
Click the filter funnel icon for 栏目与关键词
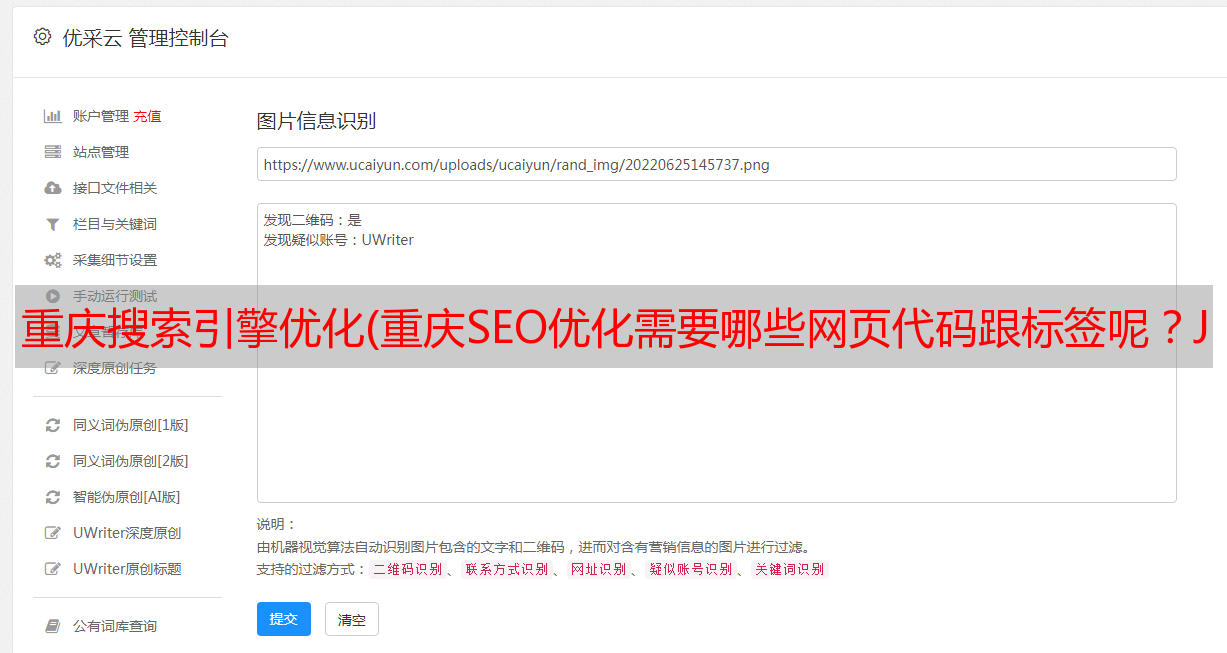53,224
